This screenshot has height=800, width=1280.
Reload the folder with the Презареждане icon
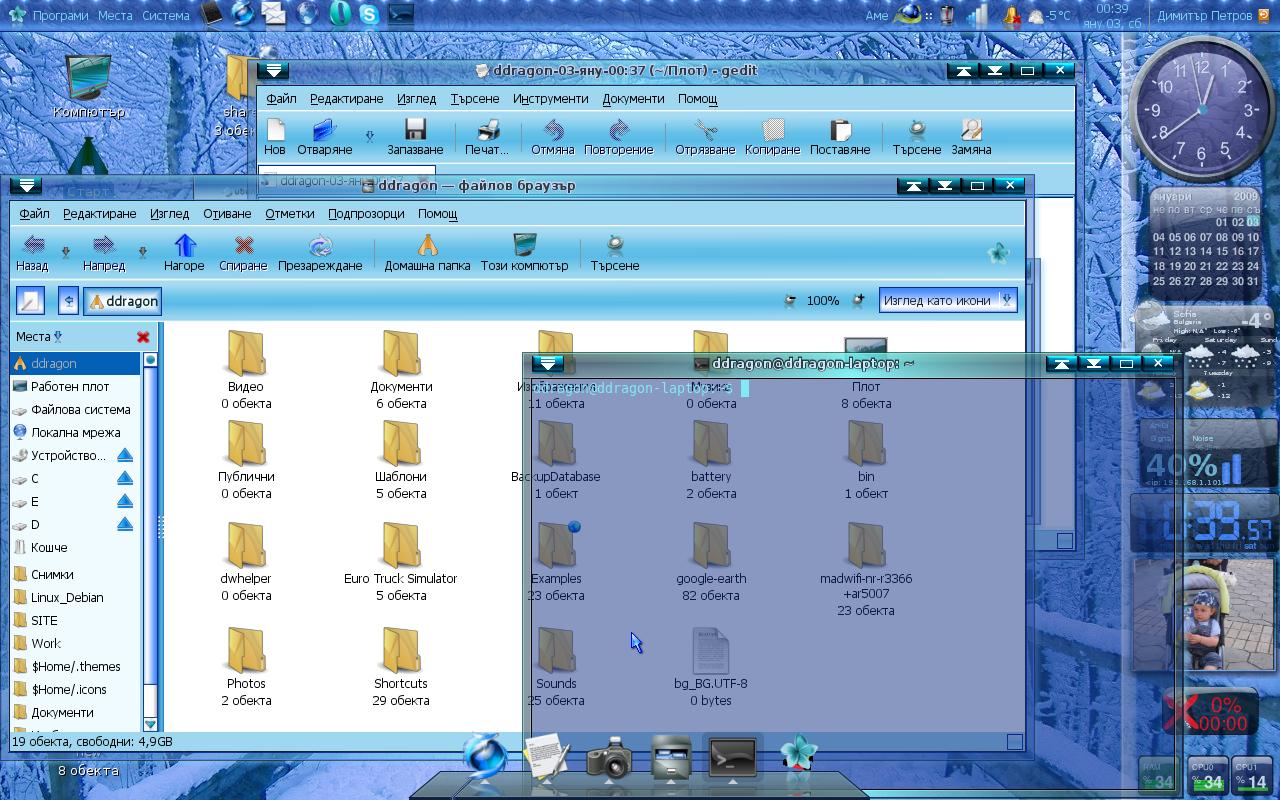[320, 245]
